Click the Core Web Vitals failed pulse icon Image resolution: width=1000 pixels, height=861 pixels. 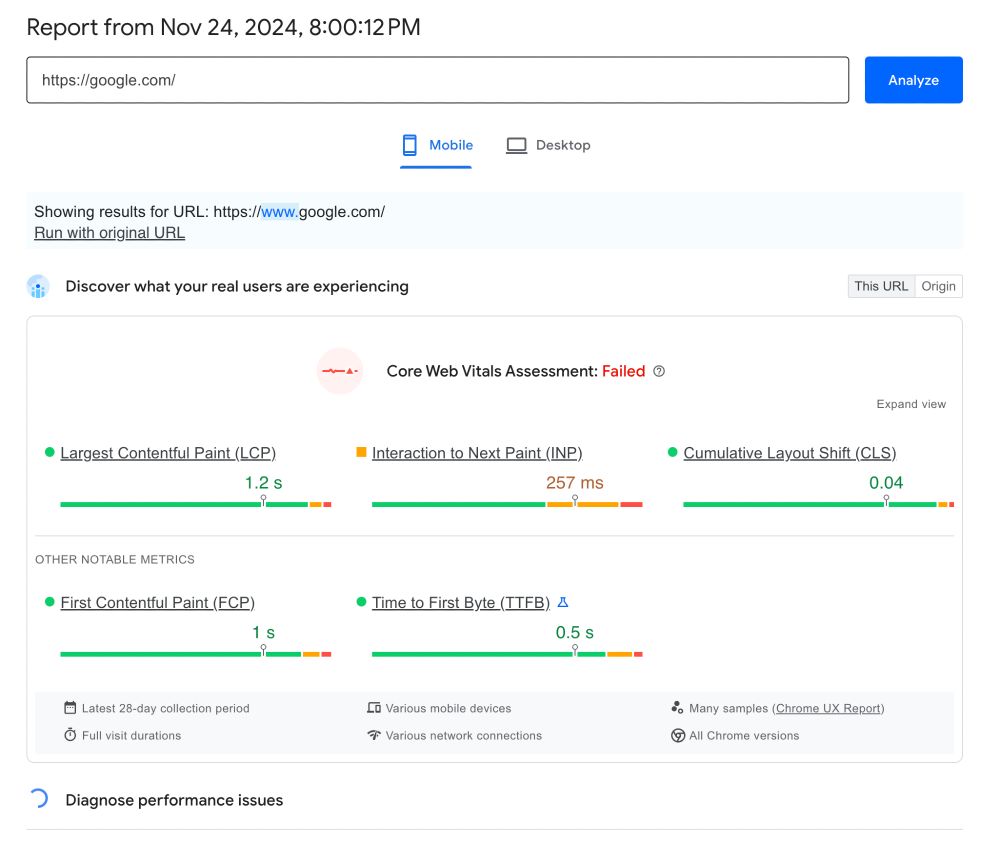[340, 371]
